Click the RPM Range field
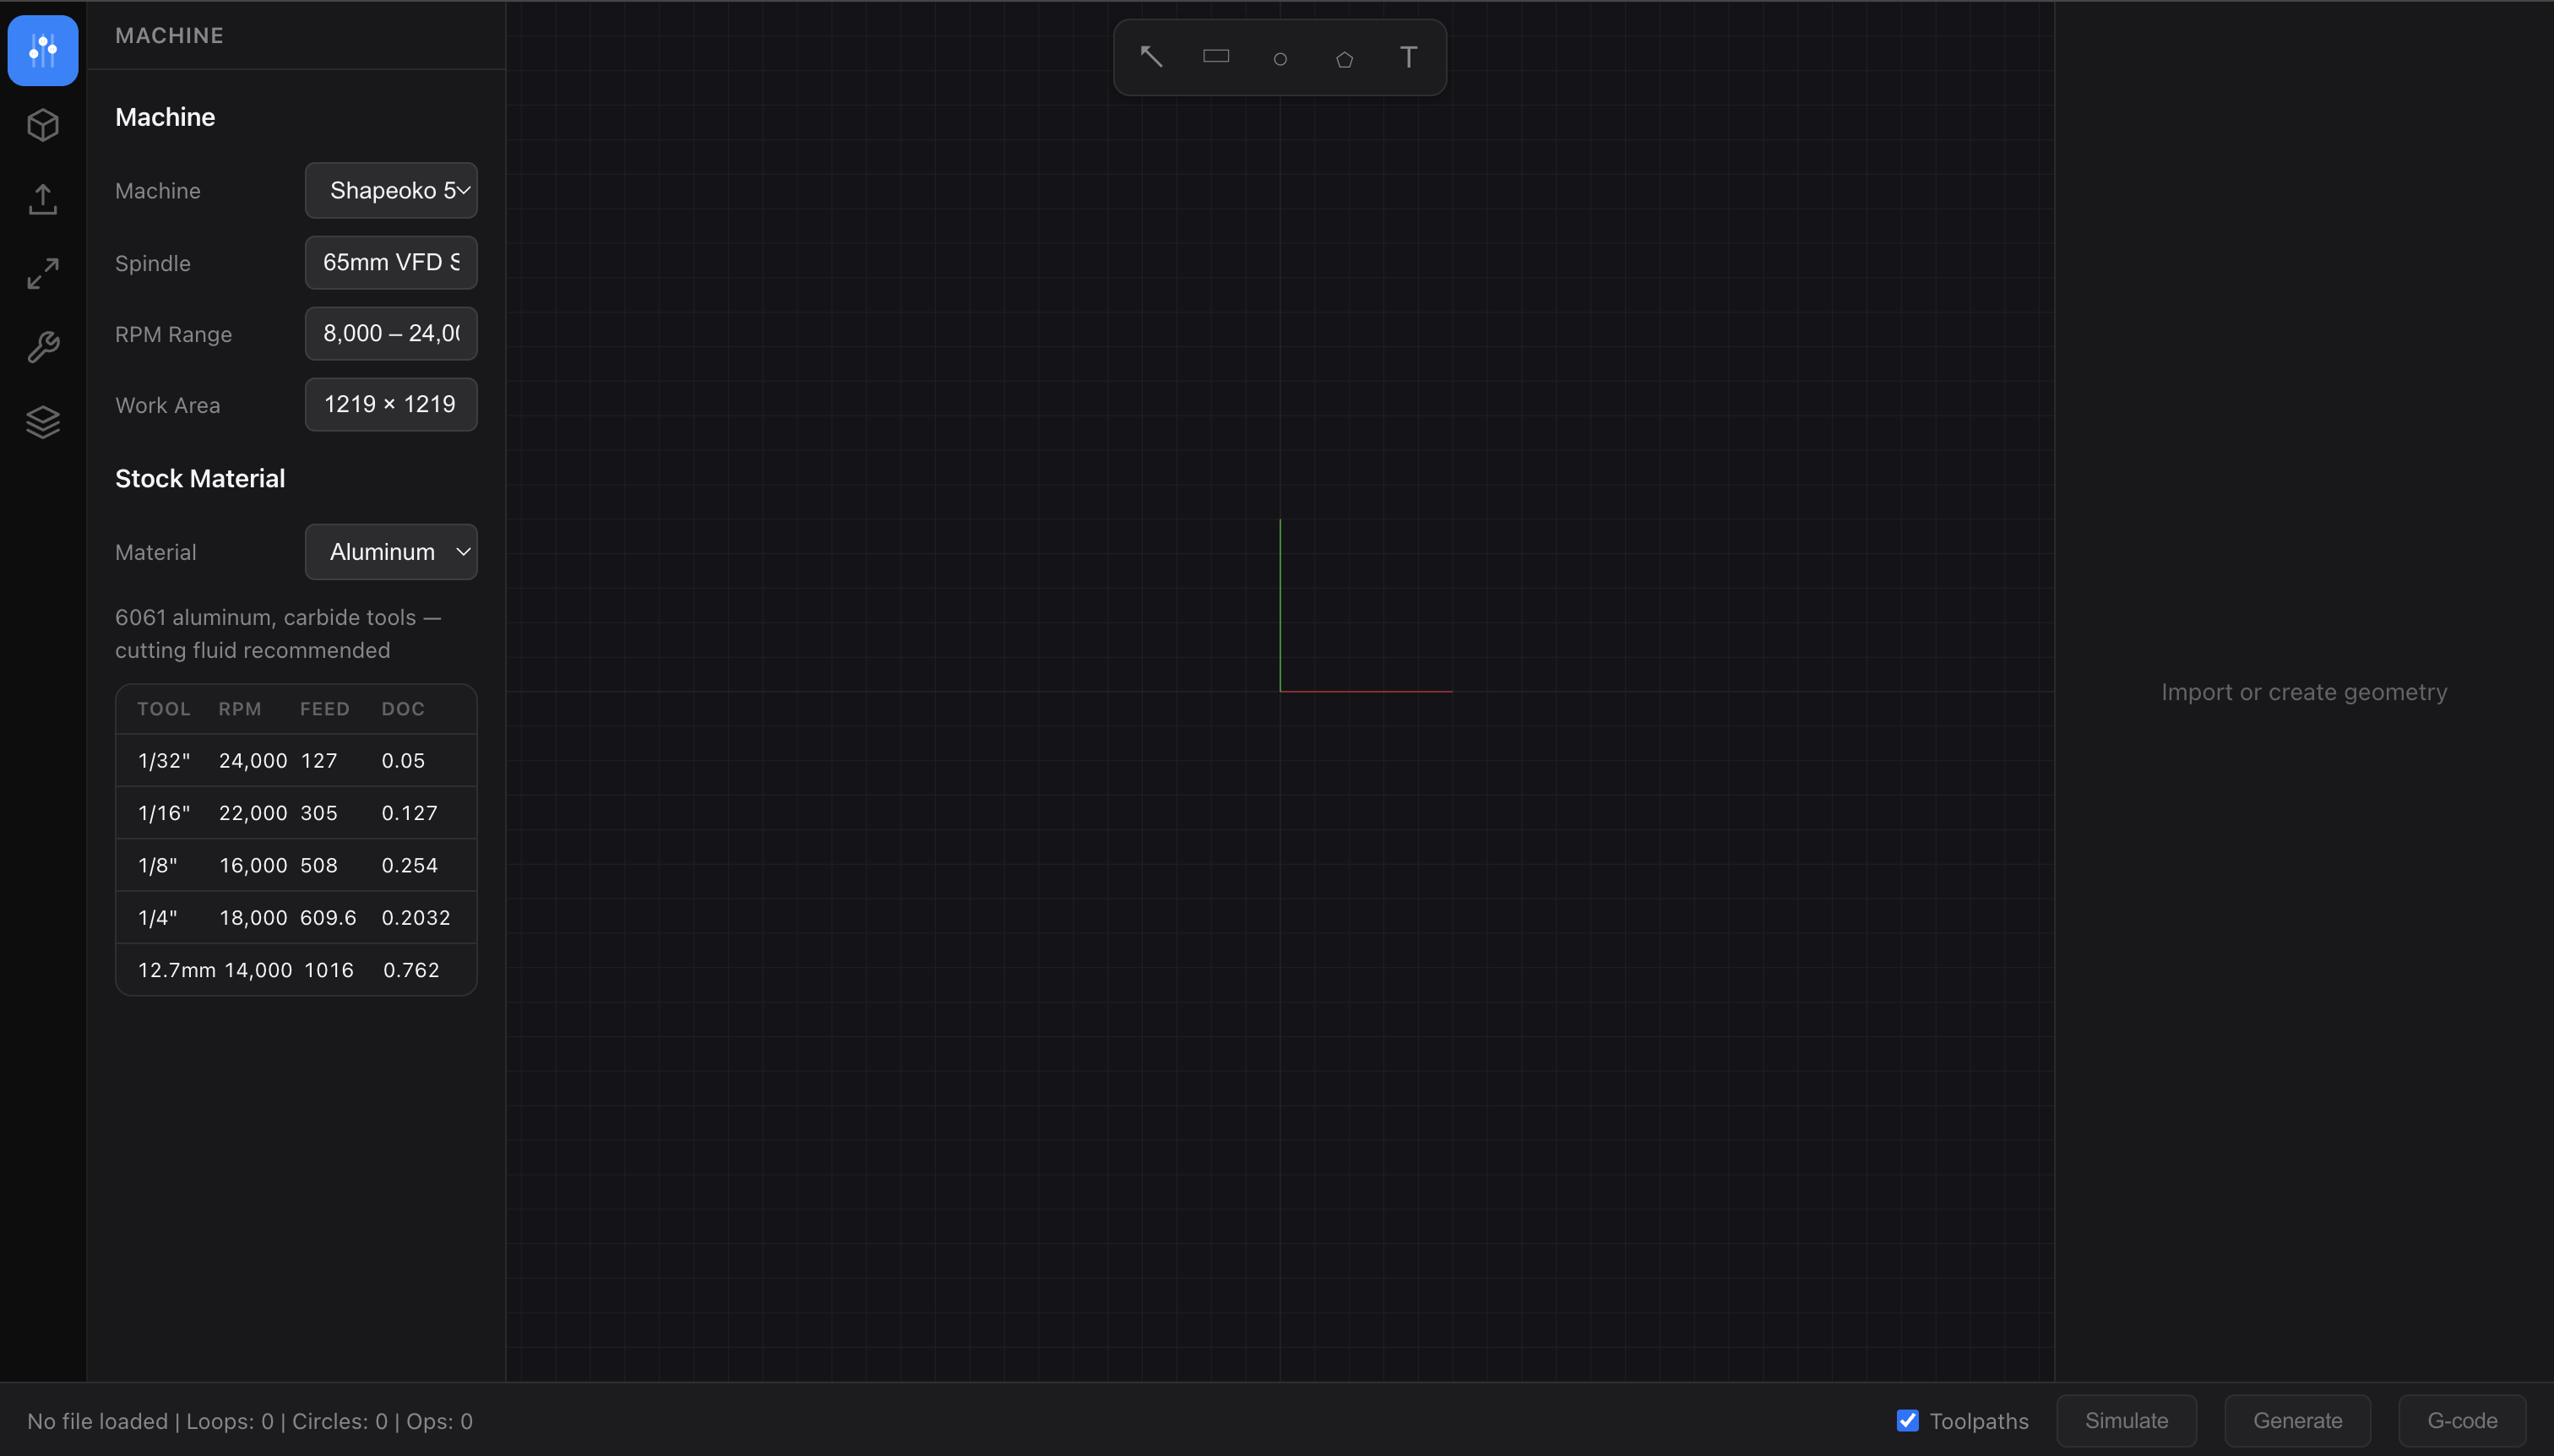 tap(391, 333)
